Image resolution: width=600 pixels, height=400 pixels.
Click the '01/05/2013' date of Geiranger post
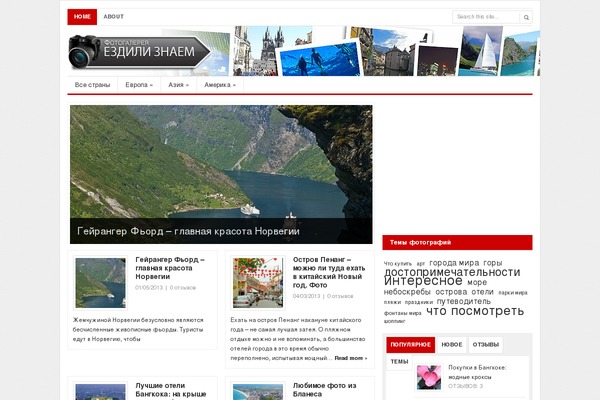tap(149, 288)
